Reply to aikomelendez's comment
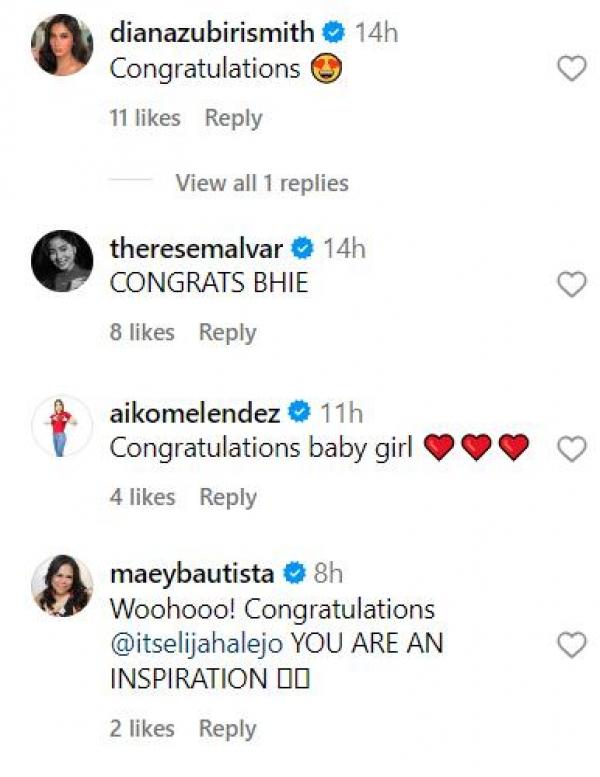This screenshot has width=600, height=777. (x=227, y=497)
